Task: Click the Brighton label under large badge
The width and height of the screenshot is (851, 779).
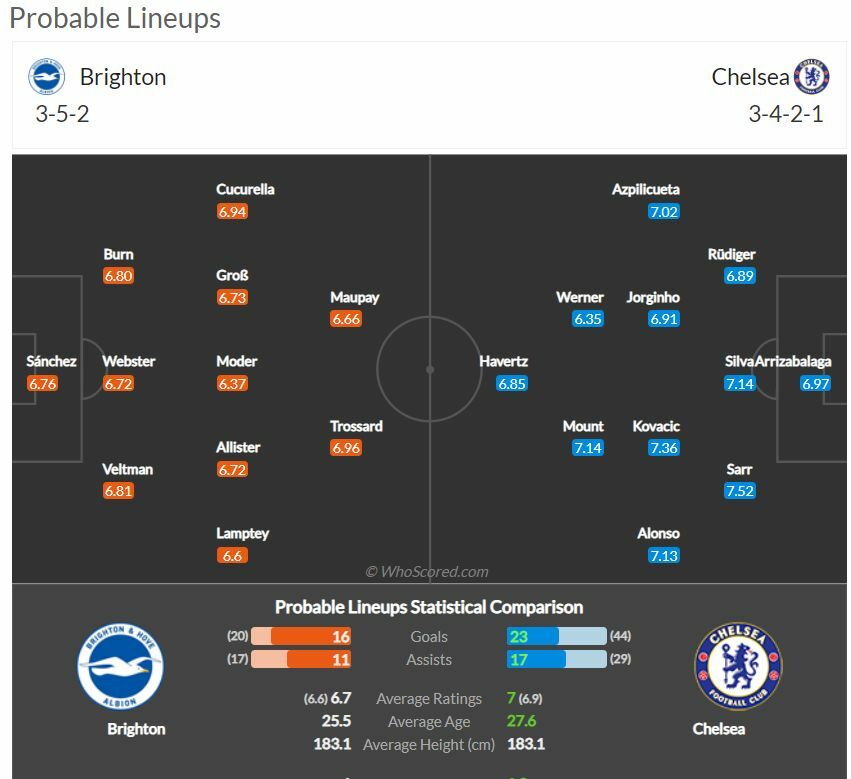Action: pyautogui.click(x=136, y=729)
